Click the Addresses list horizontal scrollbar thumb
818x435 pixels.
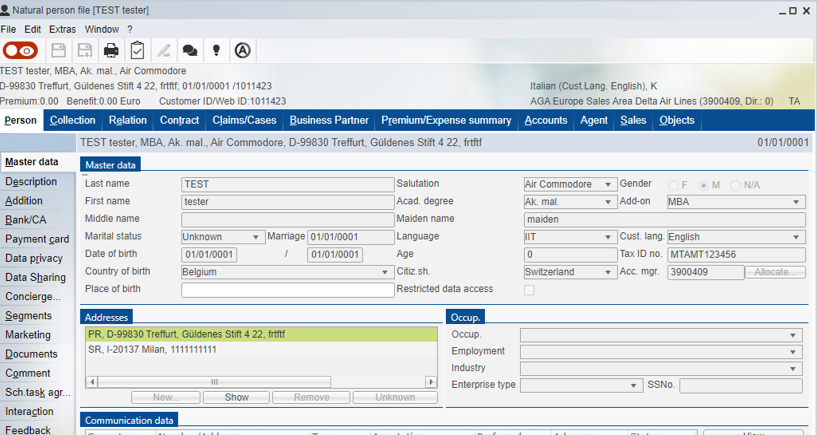214,382
